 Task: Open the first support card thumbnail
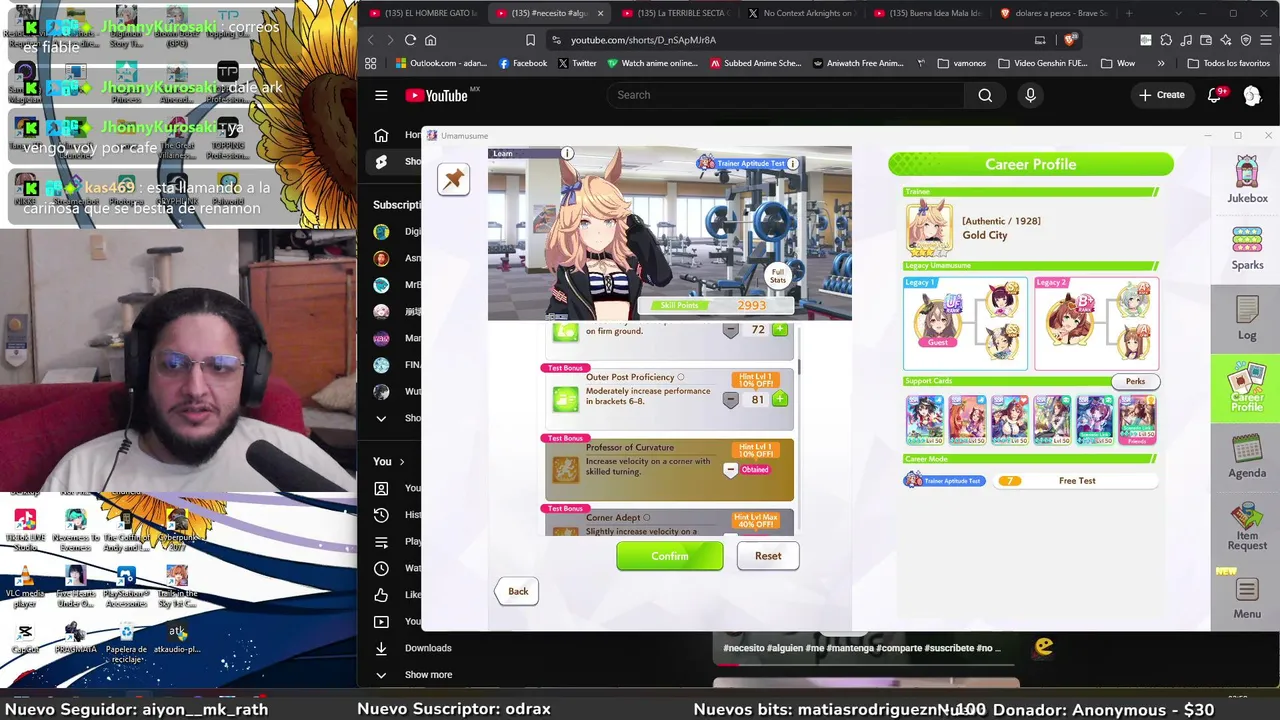924,420
